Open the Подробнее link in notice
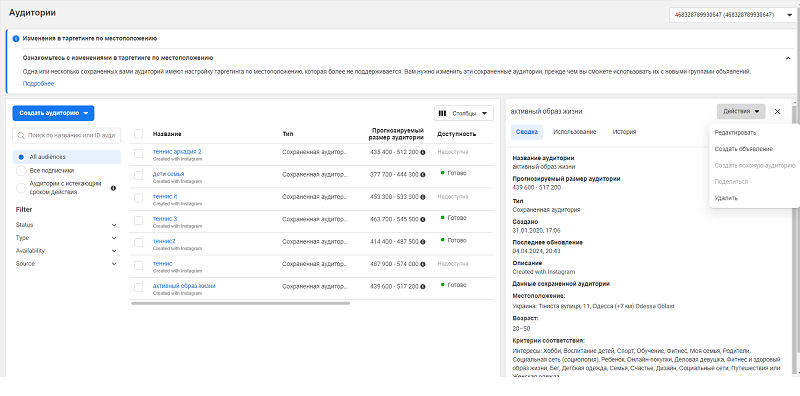Image resolution: width=800 pixels, height=396 pixels. point(38,84)
